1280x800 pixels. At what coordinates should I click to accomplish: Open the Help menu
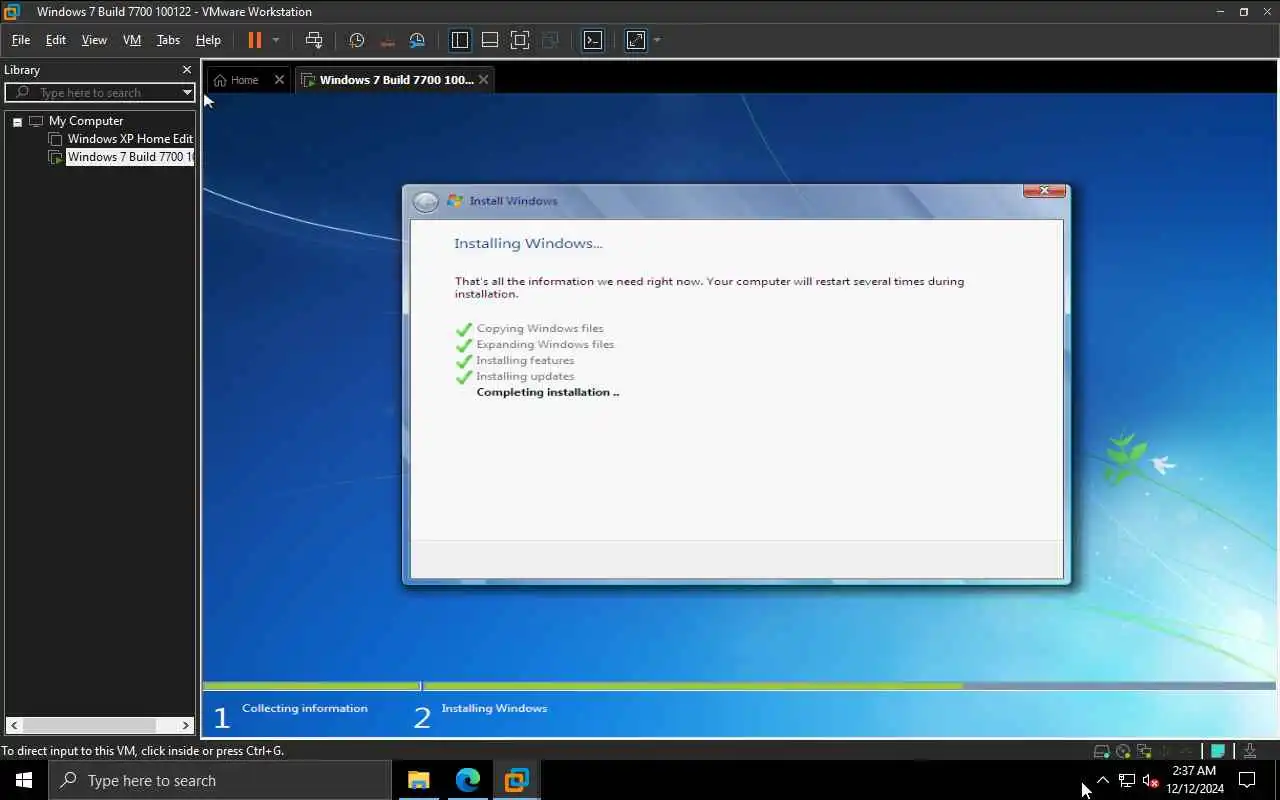[x=208, y=40]
